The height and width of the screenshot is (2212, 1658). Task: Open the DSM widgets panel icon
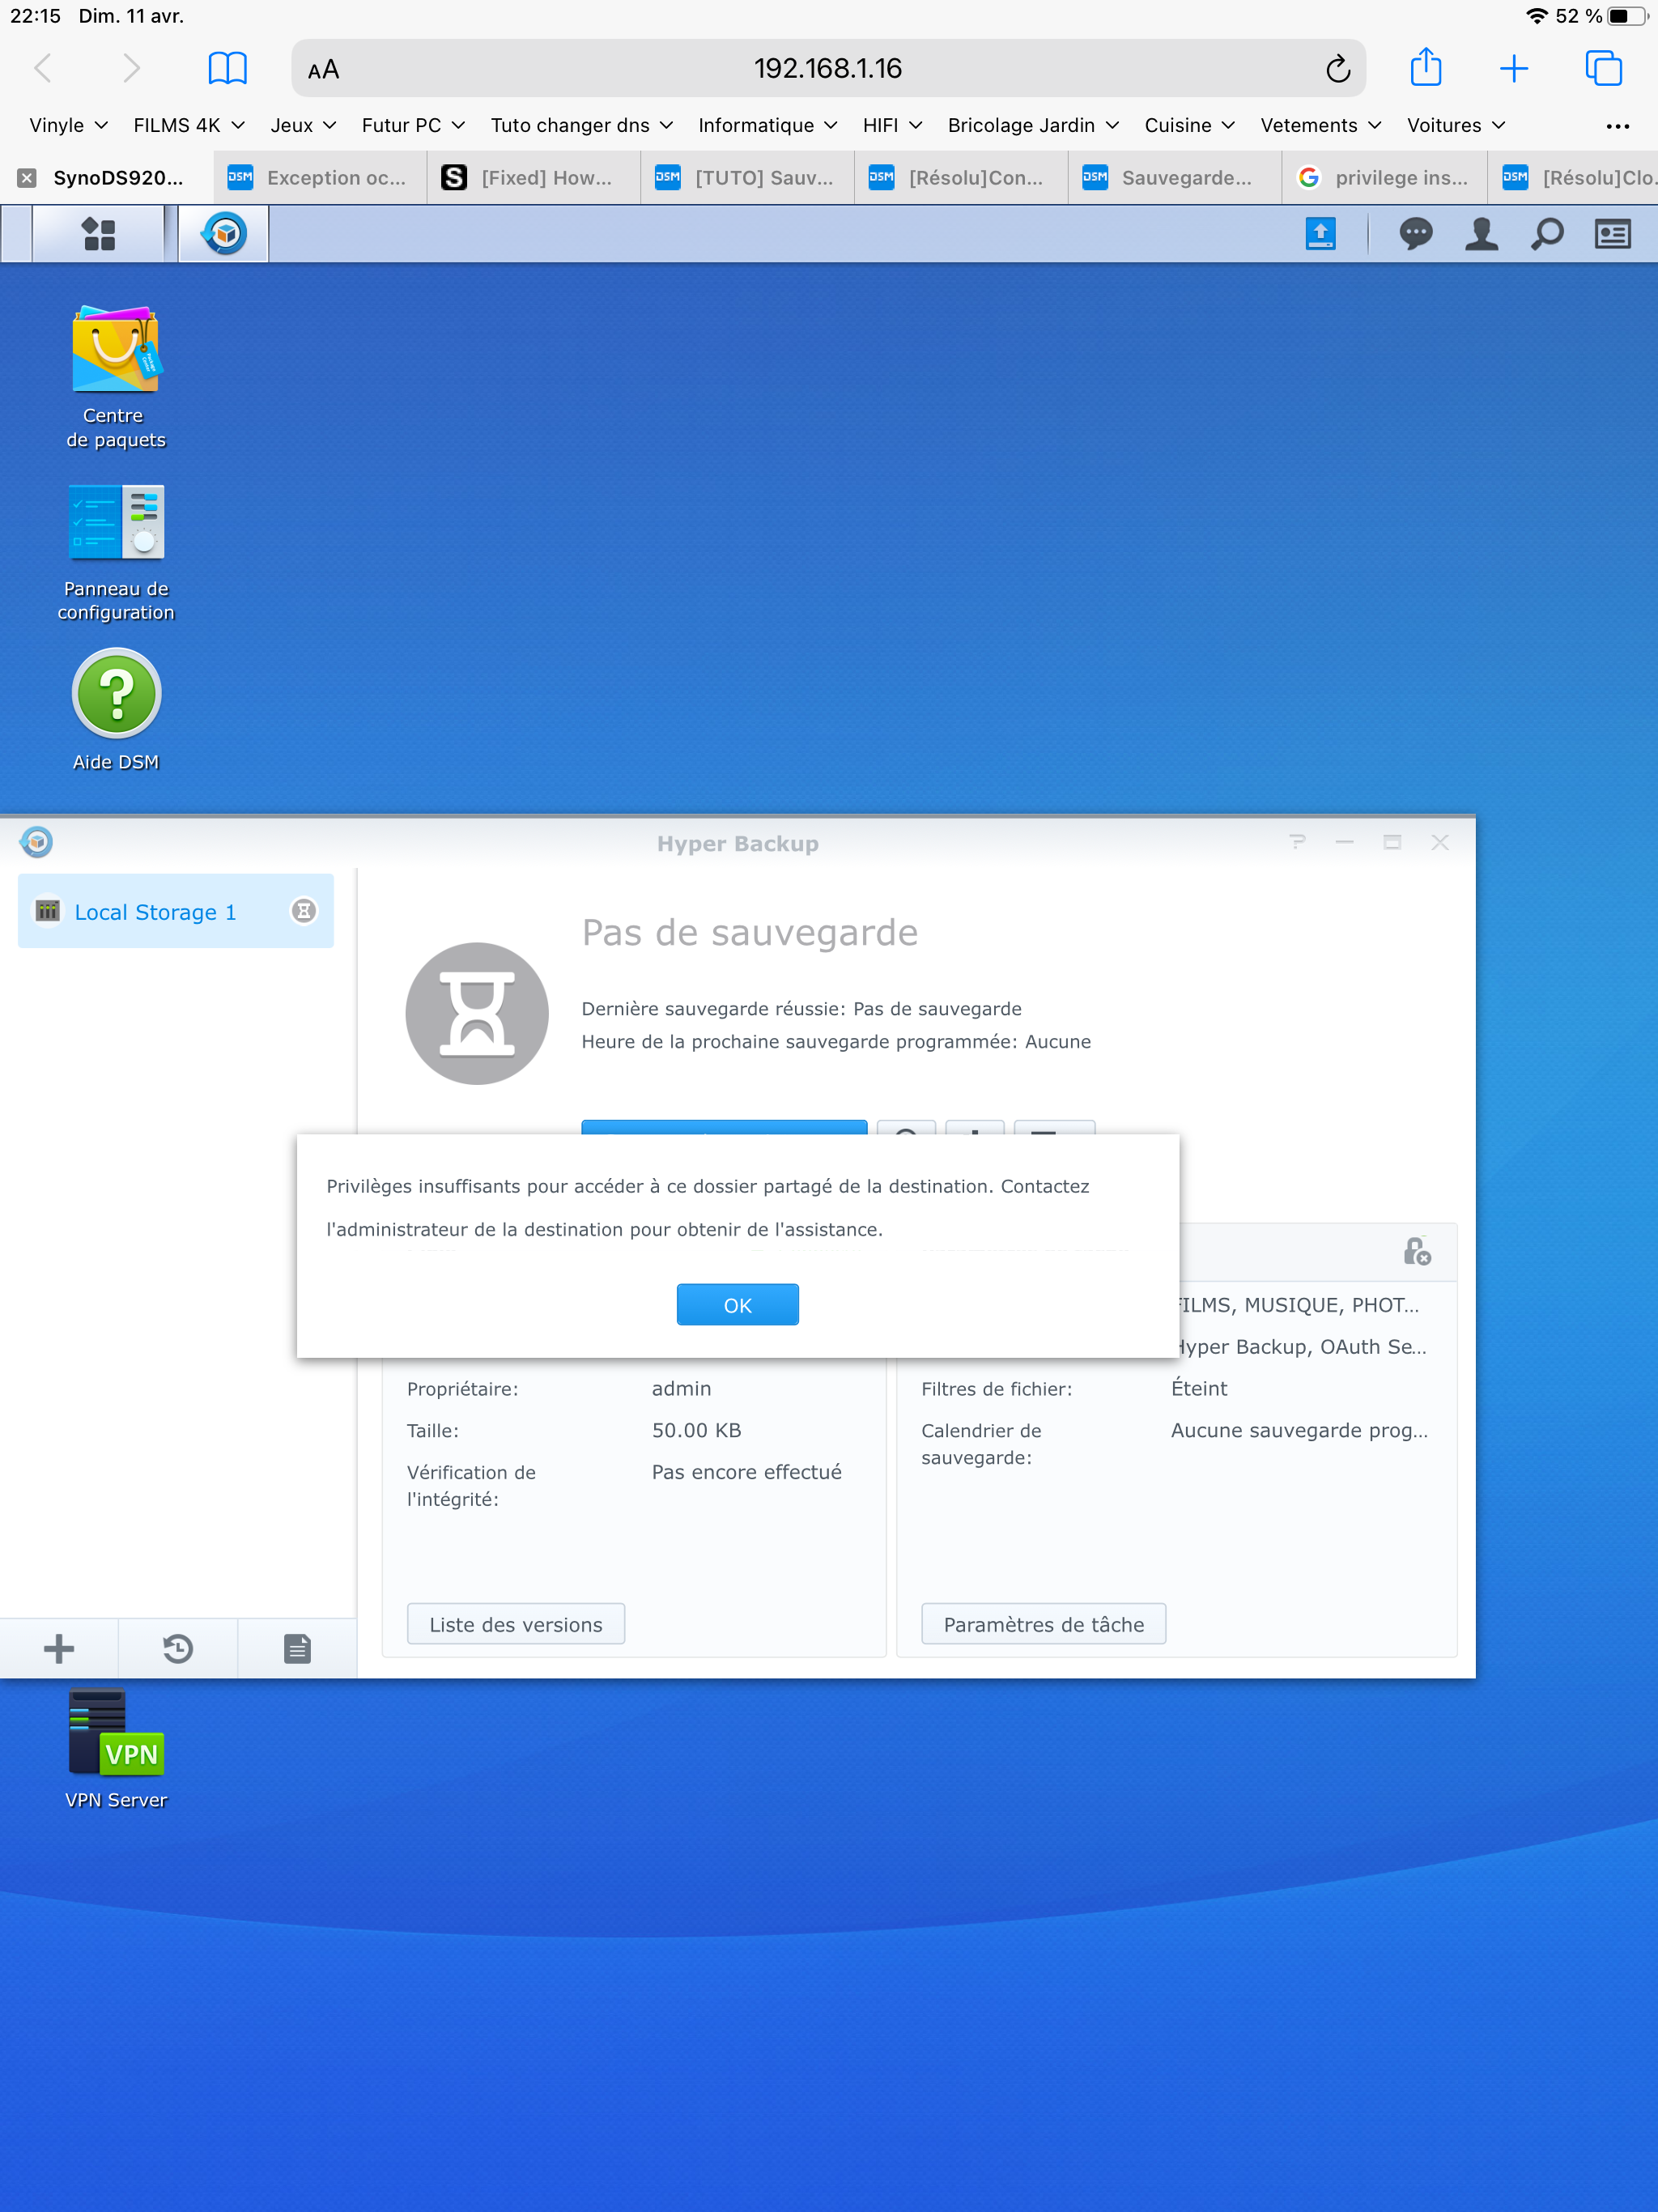point(1612,234)
